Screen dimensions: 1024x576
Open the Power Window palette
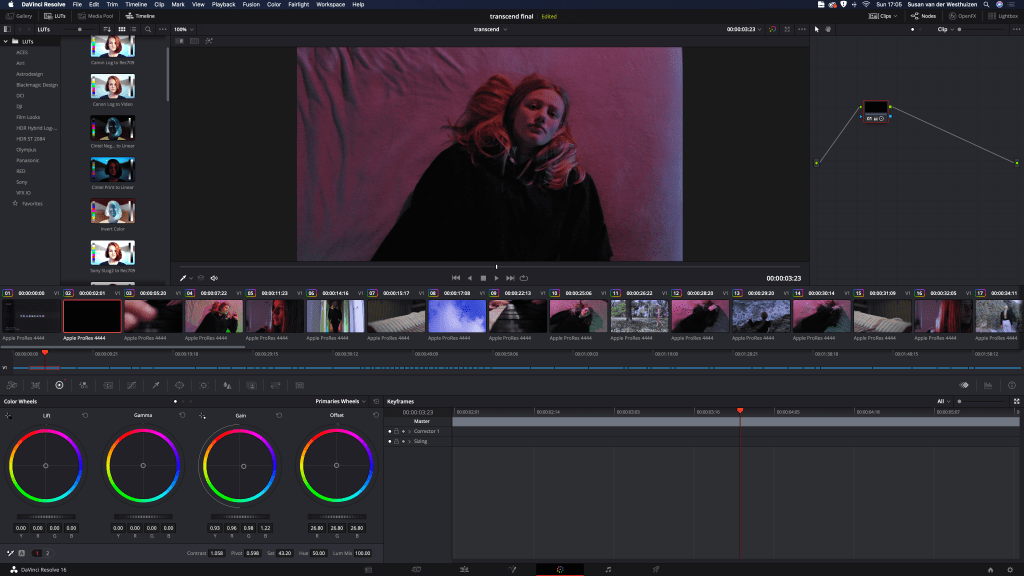[179, 385]
